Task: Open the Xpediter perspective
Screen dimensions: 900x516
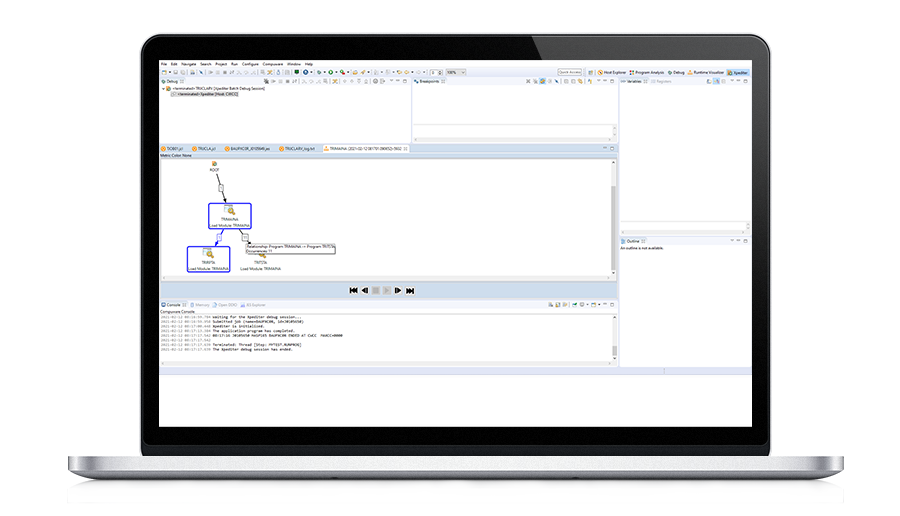Action: point(739,72)
